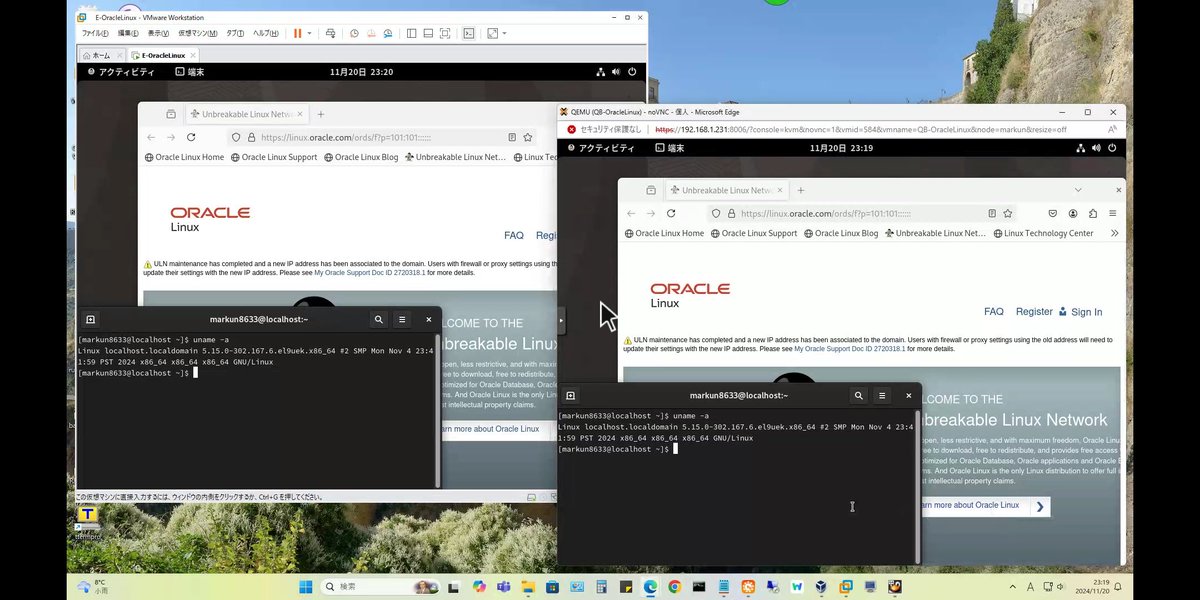Open Oracle Linux Blog bookmark in VMware guest
This screenshot has height=600, width=1200.
[x=361, y=157]
